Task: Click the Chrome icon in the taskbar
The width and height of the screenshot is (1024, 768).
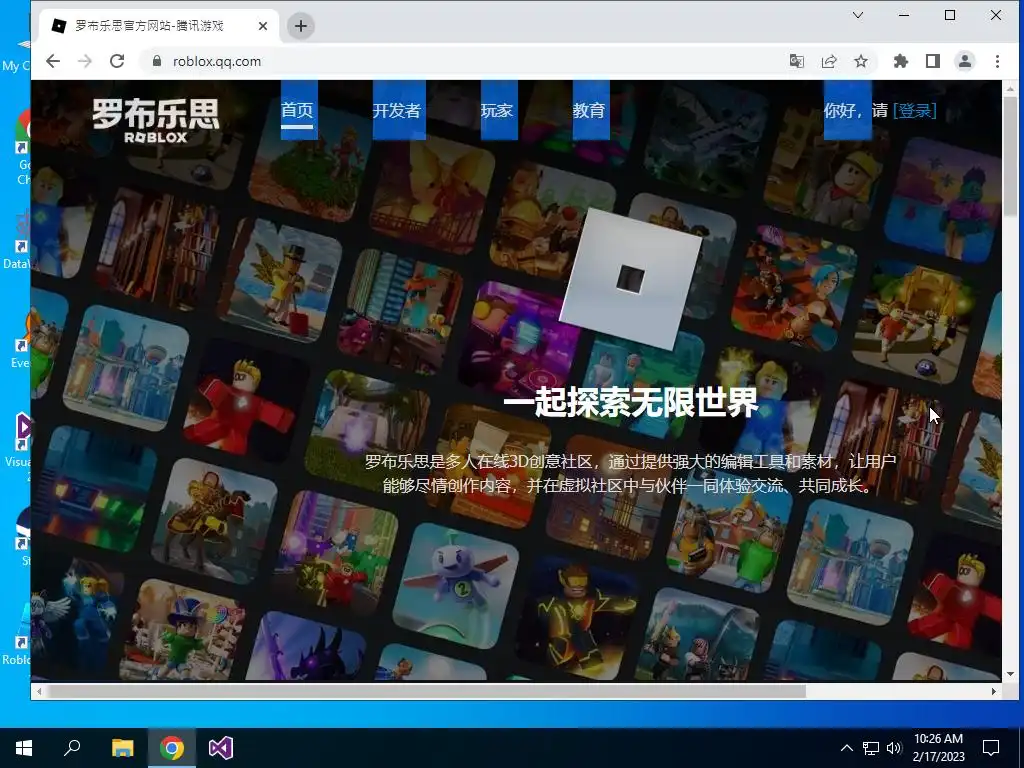Action: pyautogui.click(x=172, y=748)
